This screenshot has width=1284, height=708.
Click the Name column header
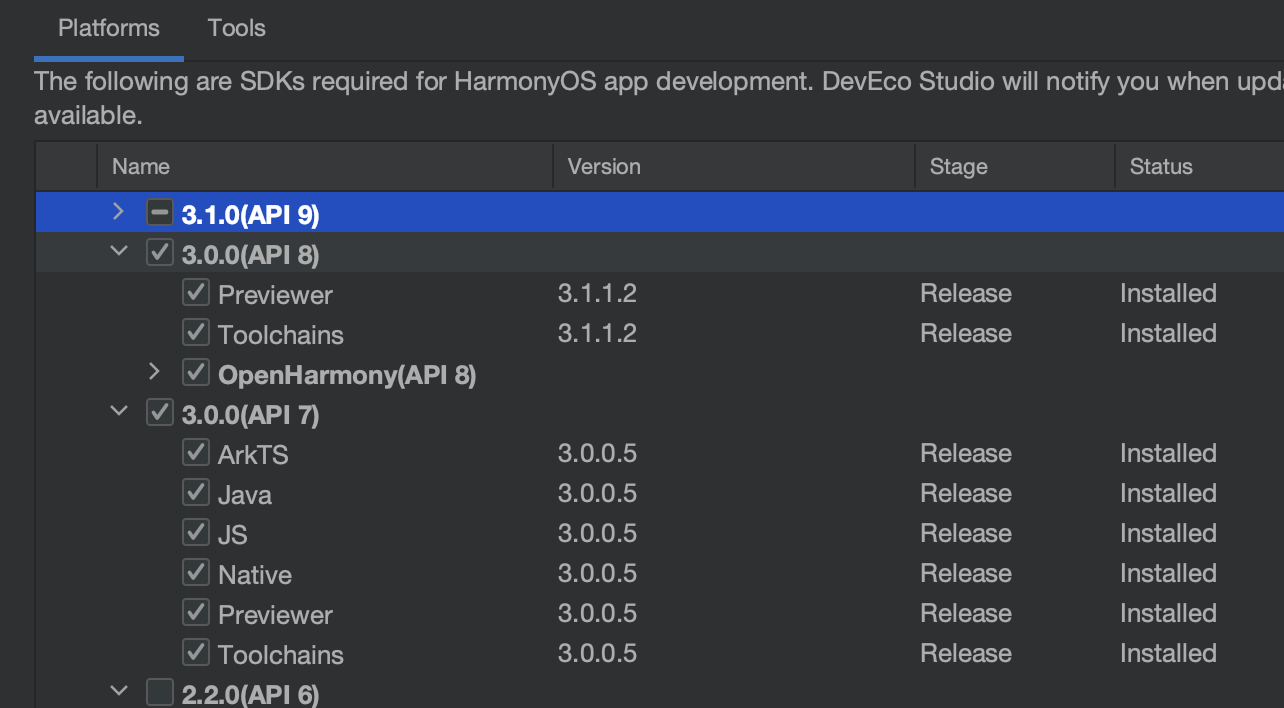pos(325,166)
